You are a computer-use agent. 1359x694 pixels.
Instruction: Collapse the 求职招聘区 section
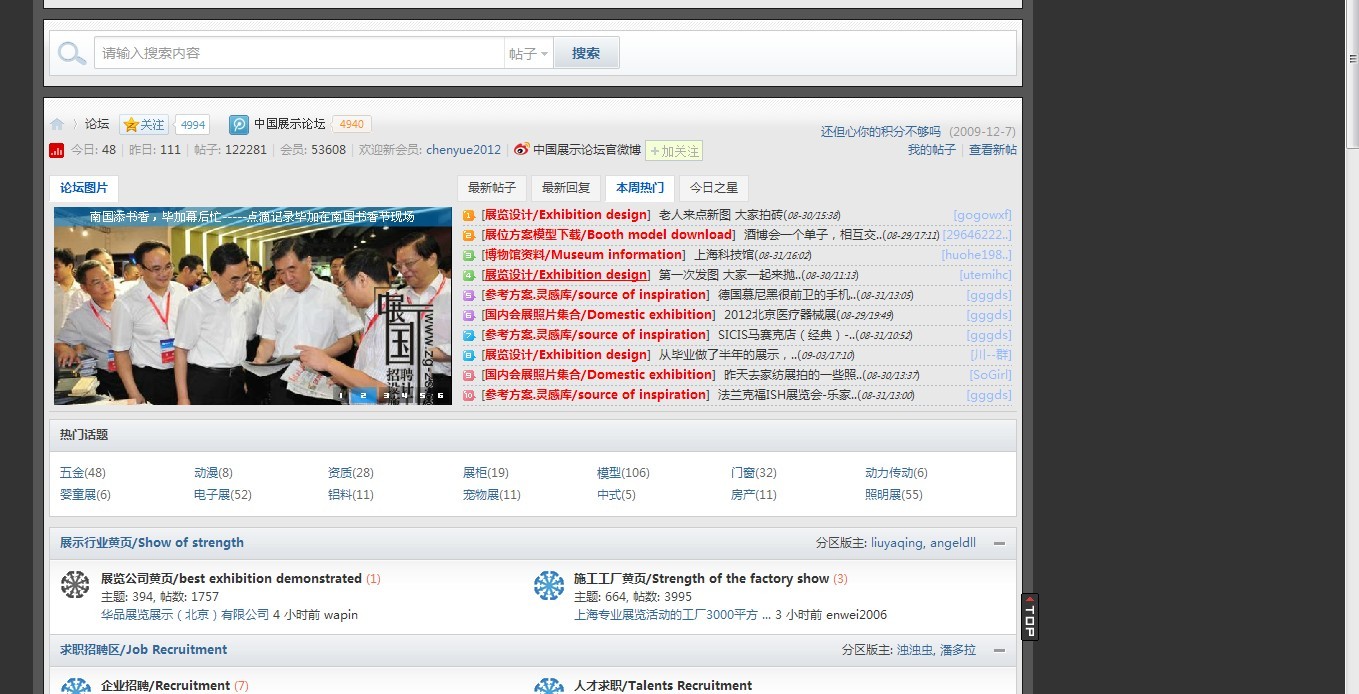point(999,650)
